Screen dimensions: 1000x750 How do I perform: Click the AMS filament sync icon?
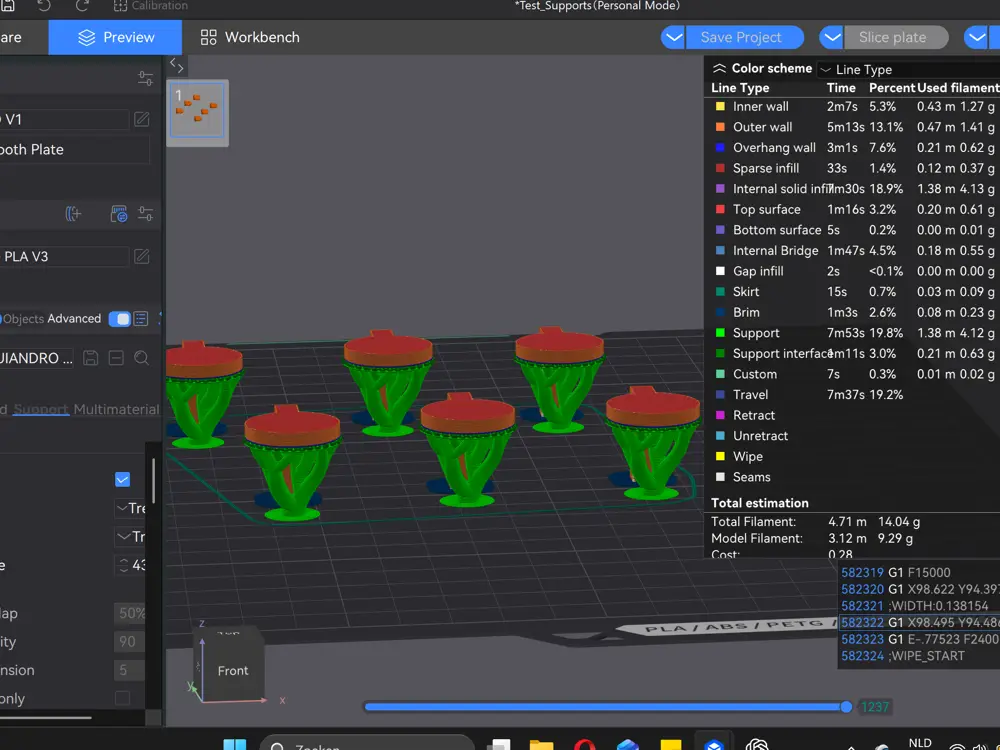click(x=119, y=214)
